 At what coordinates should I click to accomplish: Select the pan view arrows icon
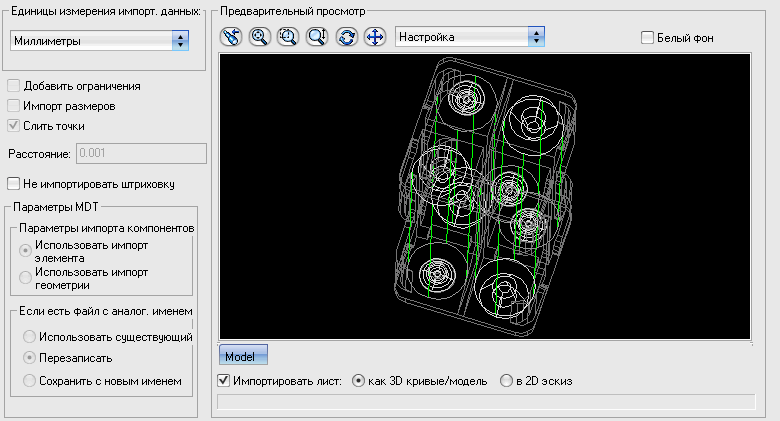(376, 37)
